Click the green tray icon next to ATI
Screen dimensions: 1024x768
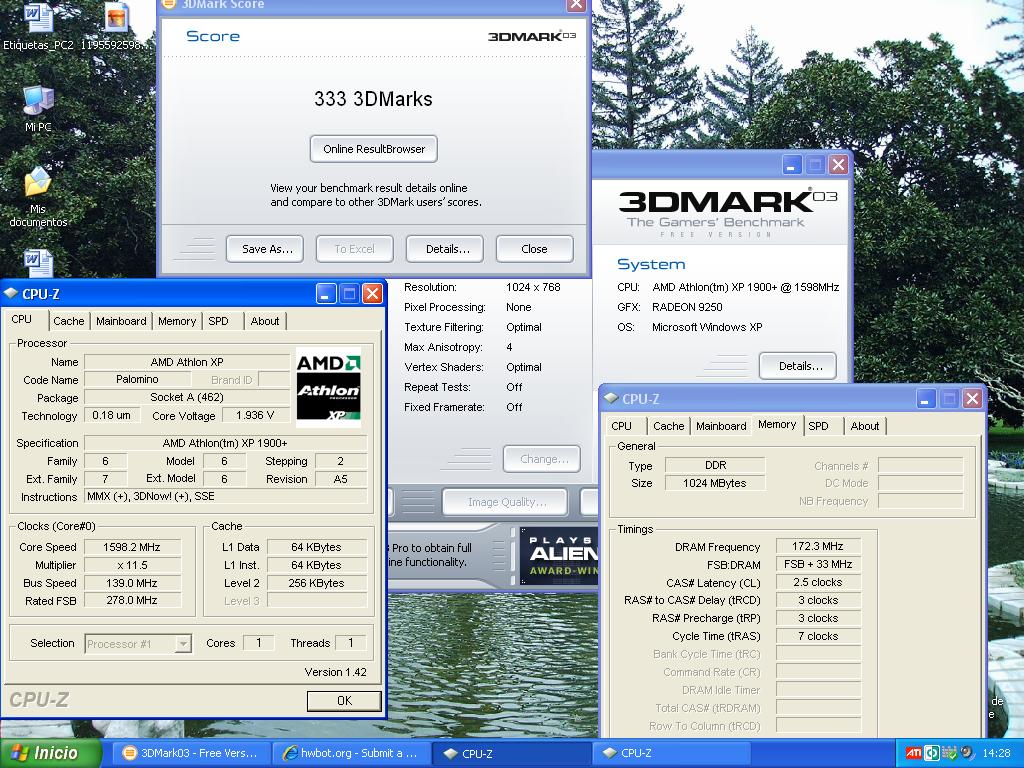tap(932, 753)
